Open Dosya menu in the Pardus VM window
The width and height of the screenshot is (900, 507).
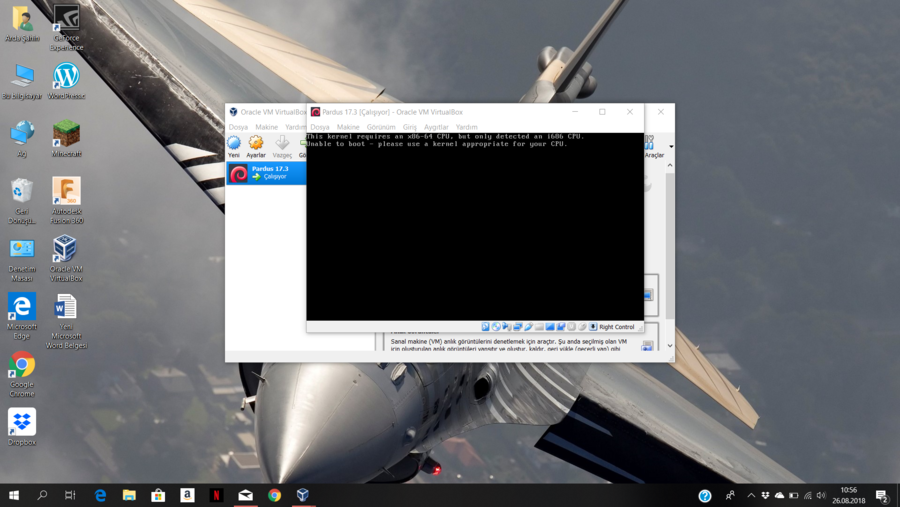320,127
